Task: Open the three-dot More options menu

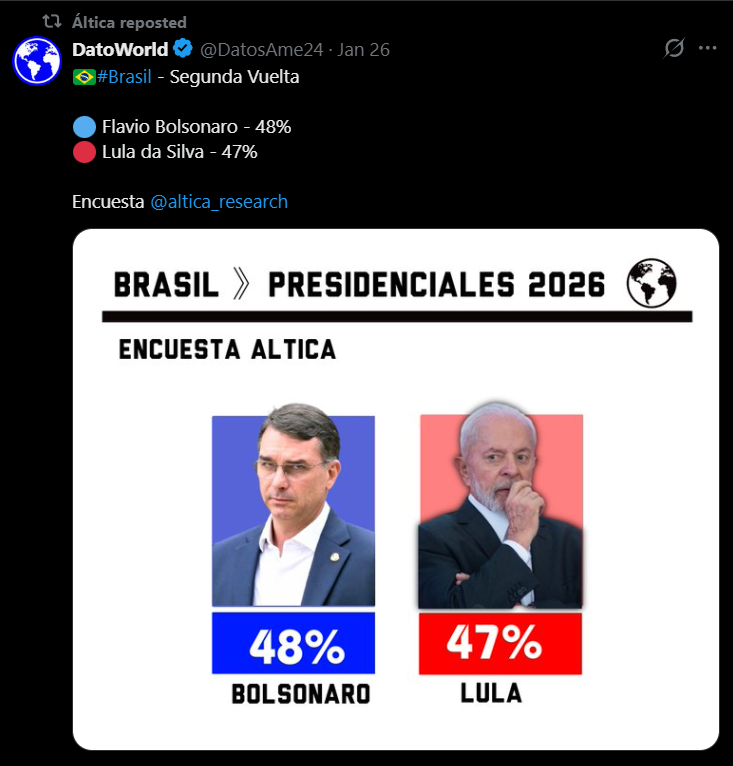Action: click(708, 49)
